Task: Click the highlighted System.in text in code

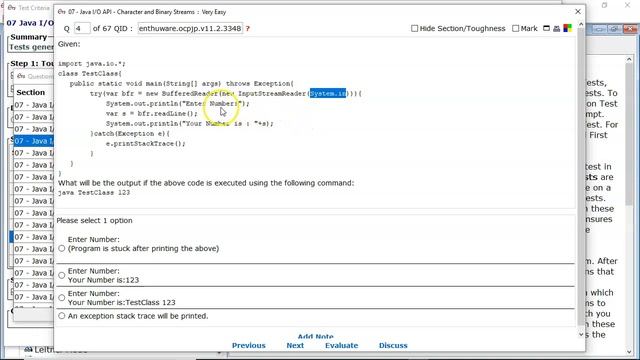Action: tap(328, 93)
